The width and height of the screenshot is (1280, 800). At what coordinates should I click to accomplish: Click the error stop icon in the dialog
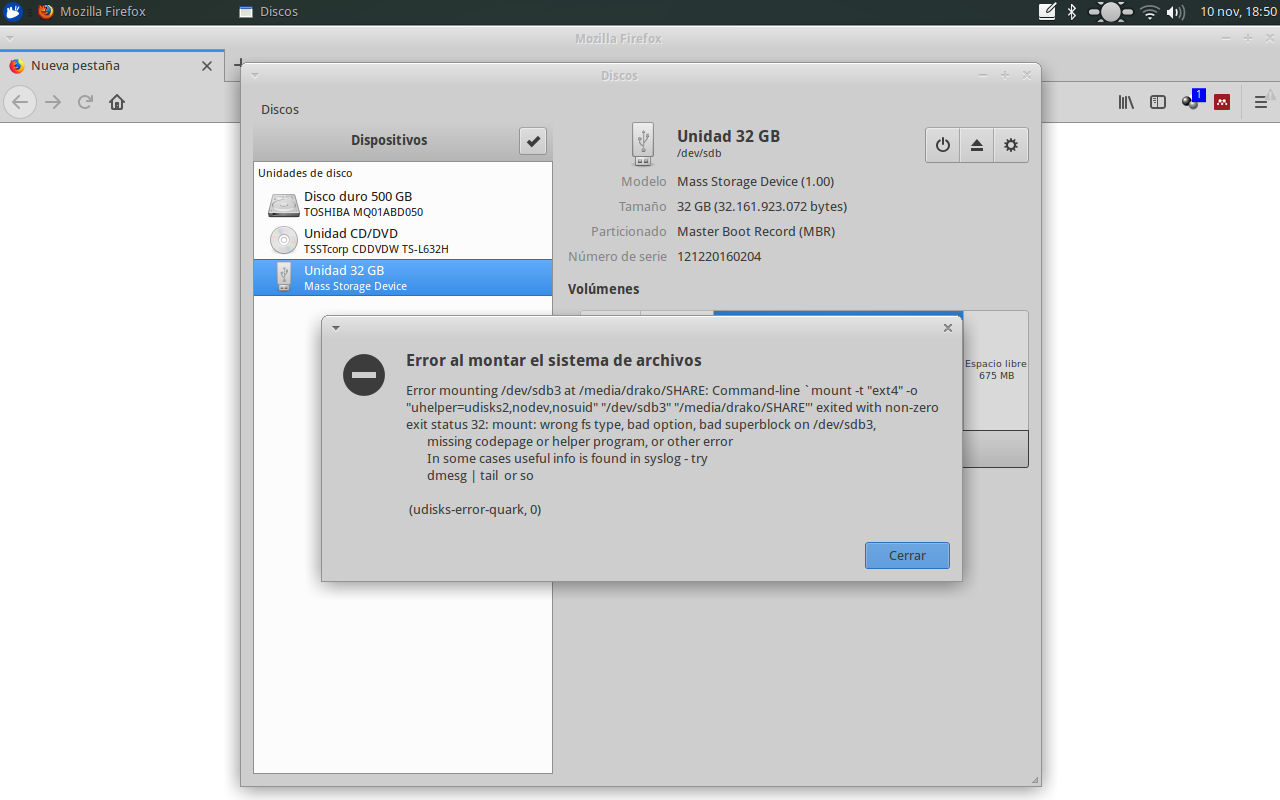[364, 375]
